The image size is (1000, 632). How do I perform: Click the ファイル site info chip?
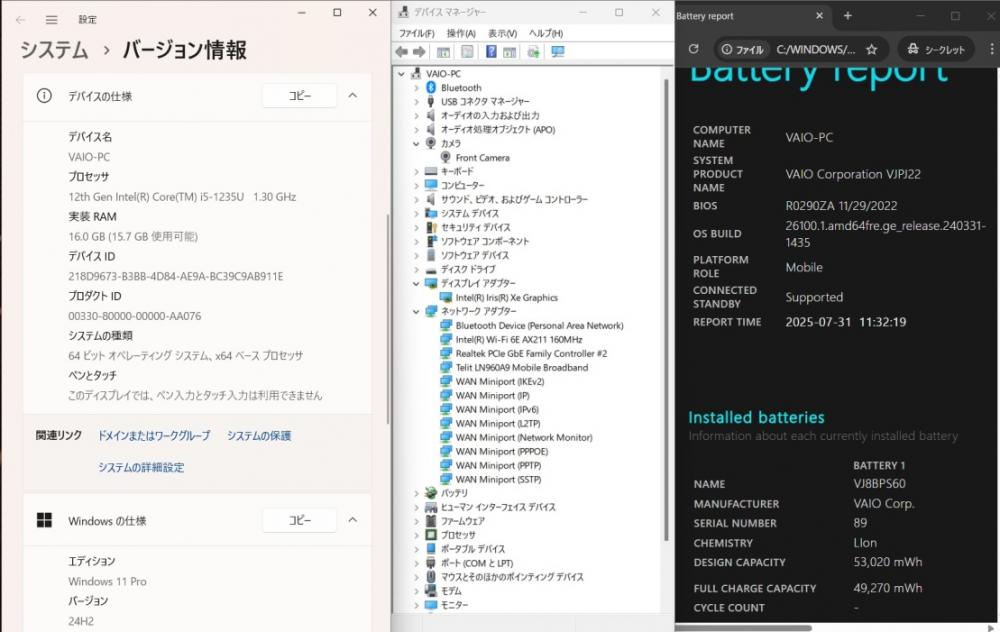coord(742,49)
